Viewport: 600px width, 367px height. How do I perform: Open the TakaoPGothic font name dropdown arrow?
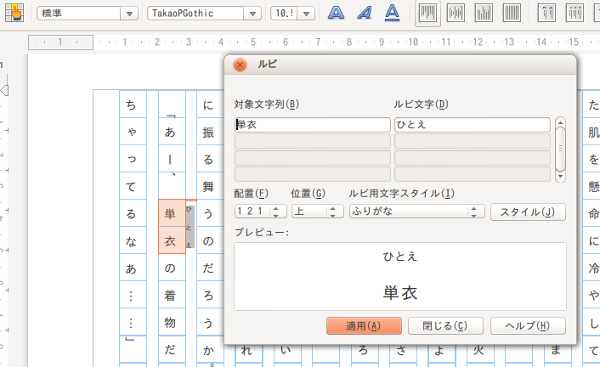point(253,13)
